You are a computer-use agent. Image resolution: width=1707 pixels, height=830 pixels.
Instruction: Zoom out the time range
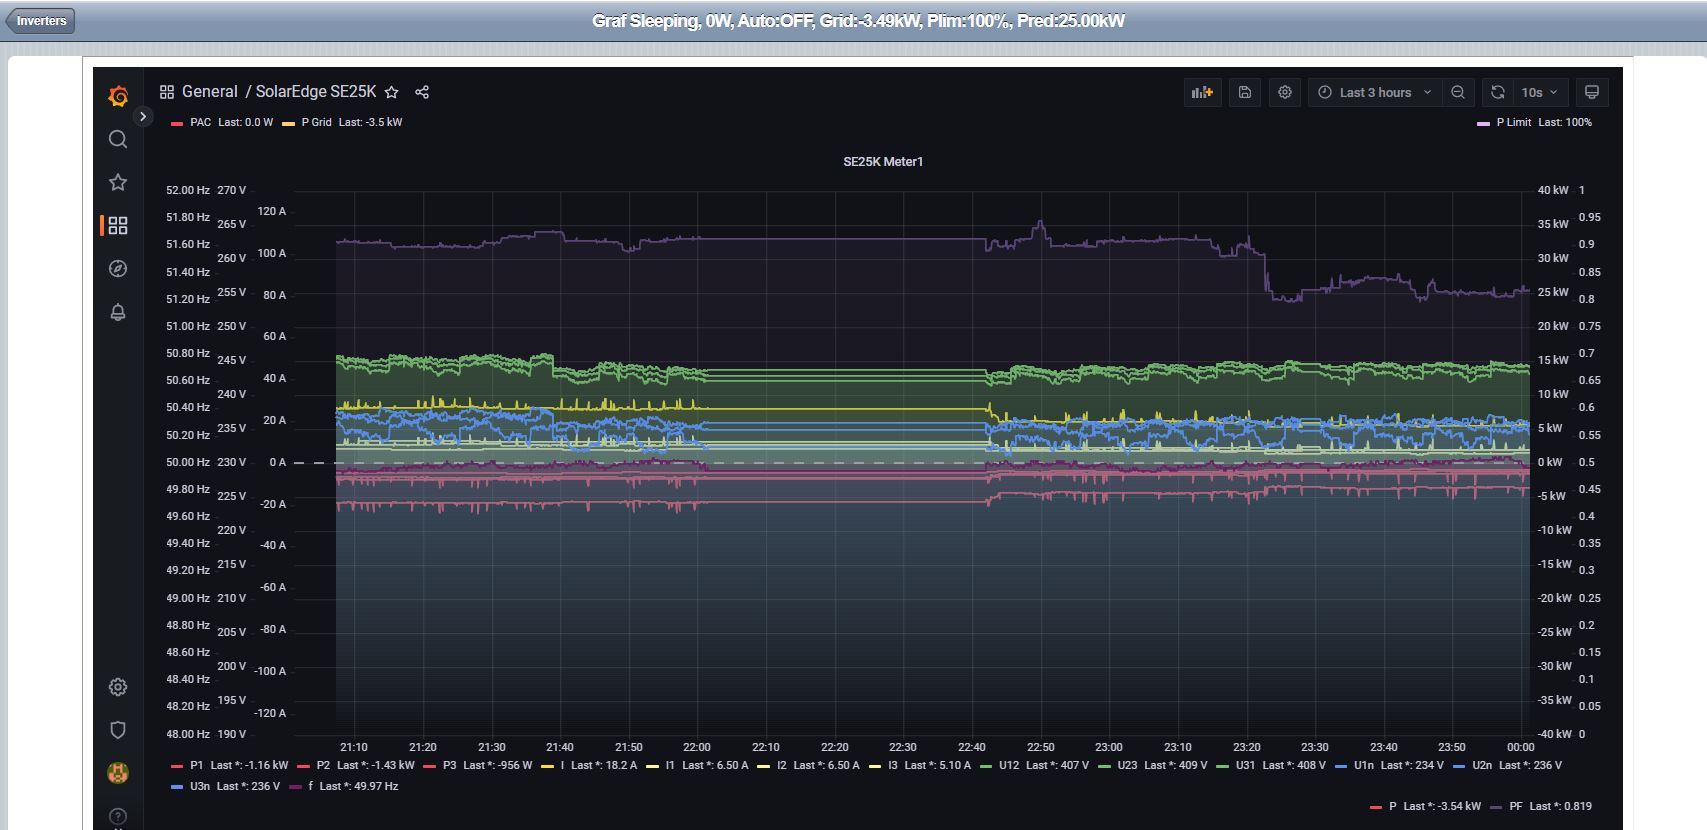click(x=1458, y=92)
